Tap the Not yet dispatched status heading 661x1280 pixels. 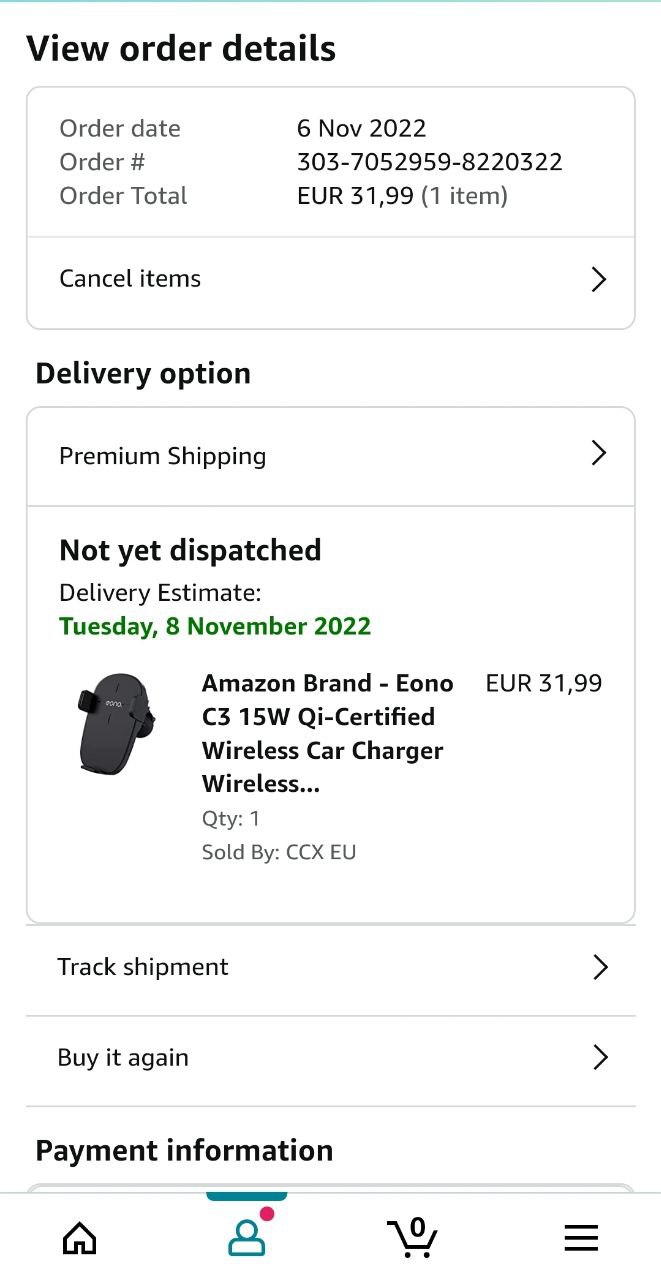pos(190,550)
